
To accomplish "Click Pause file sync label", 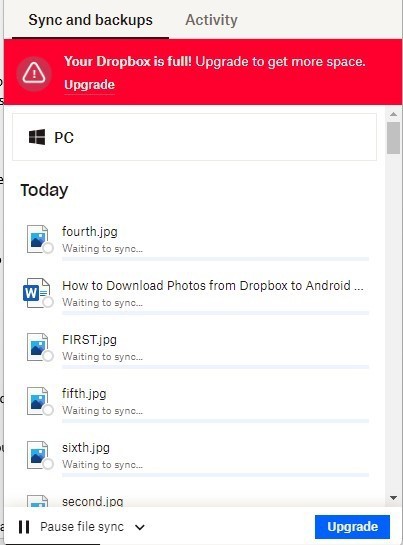I will click(x=82, y=527).
